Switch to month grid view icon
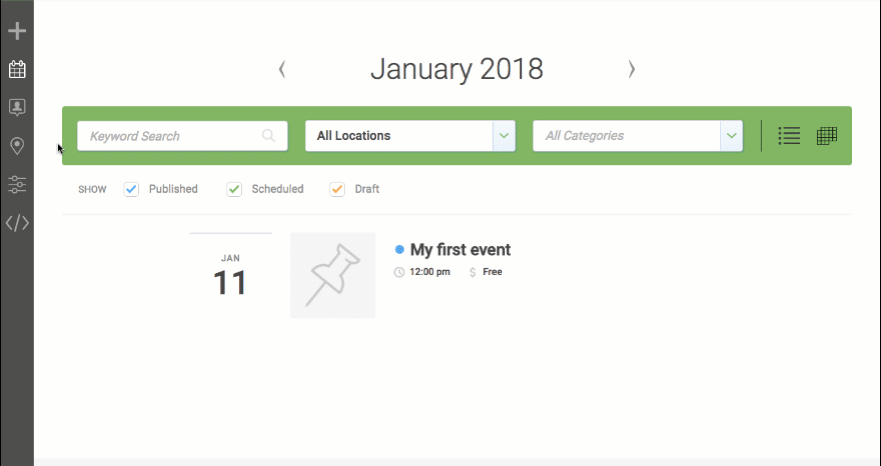This screenshot has width=881, height=466. point(826,135)
